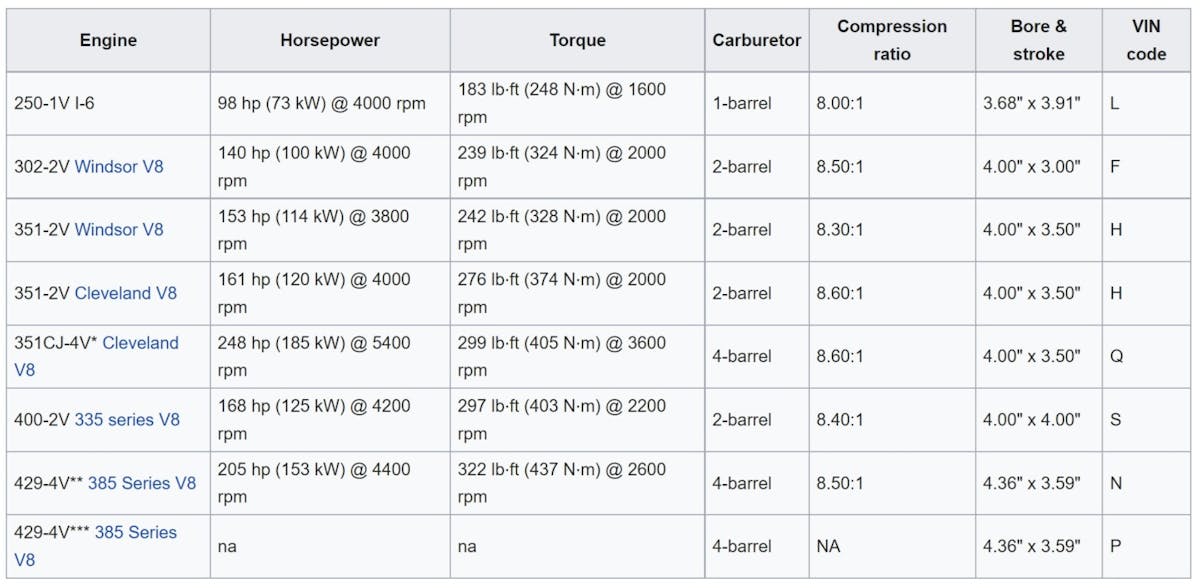This screenshot has width=1200, height=588.
Task: Click the Torque column header
Action: [x=577, y=41]
